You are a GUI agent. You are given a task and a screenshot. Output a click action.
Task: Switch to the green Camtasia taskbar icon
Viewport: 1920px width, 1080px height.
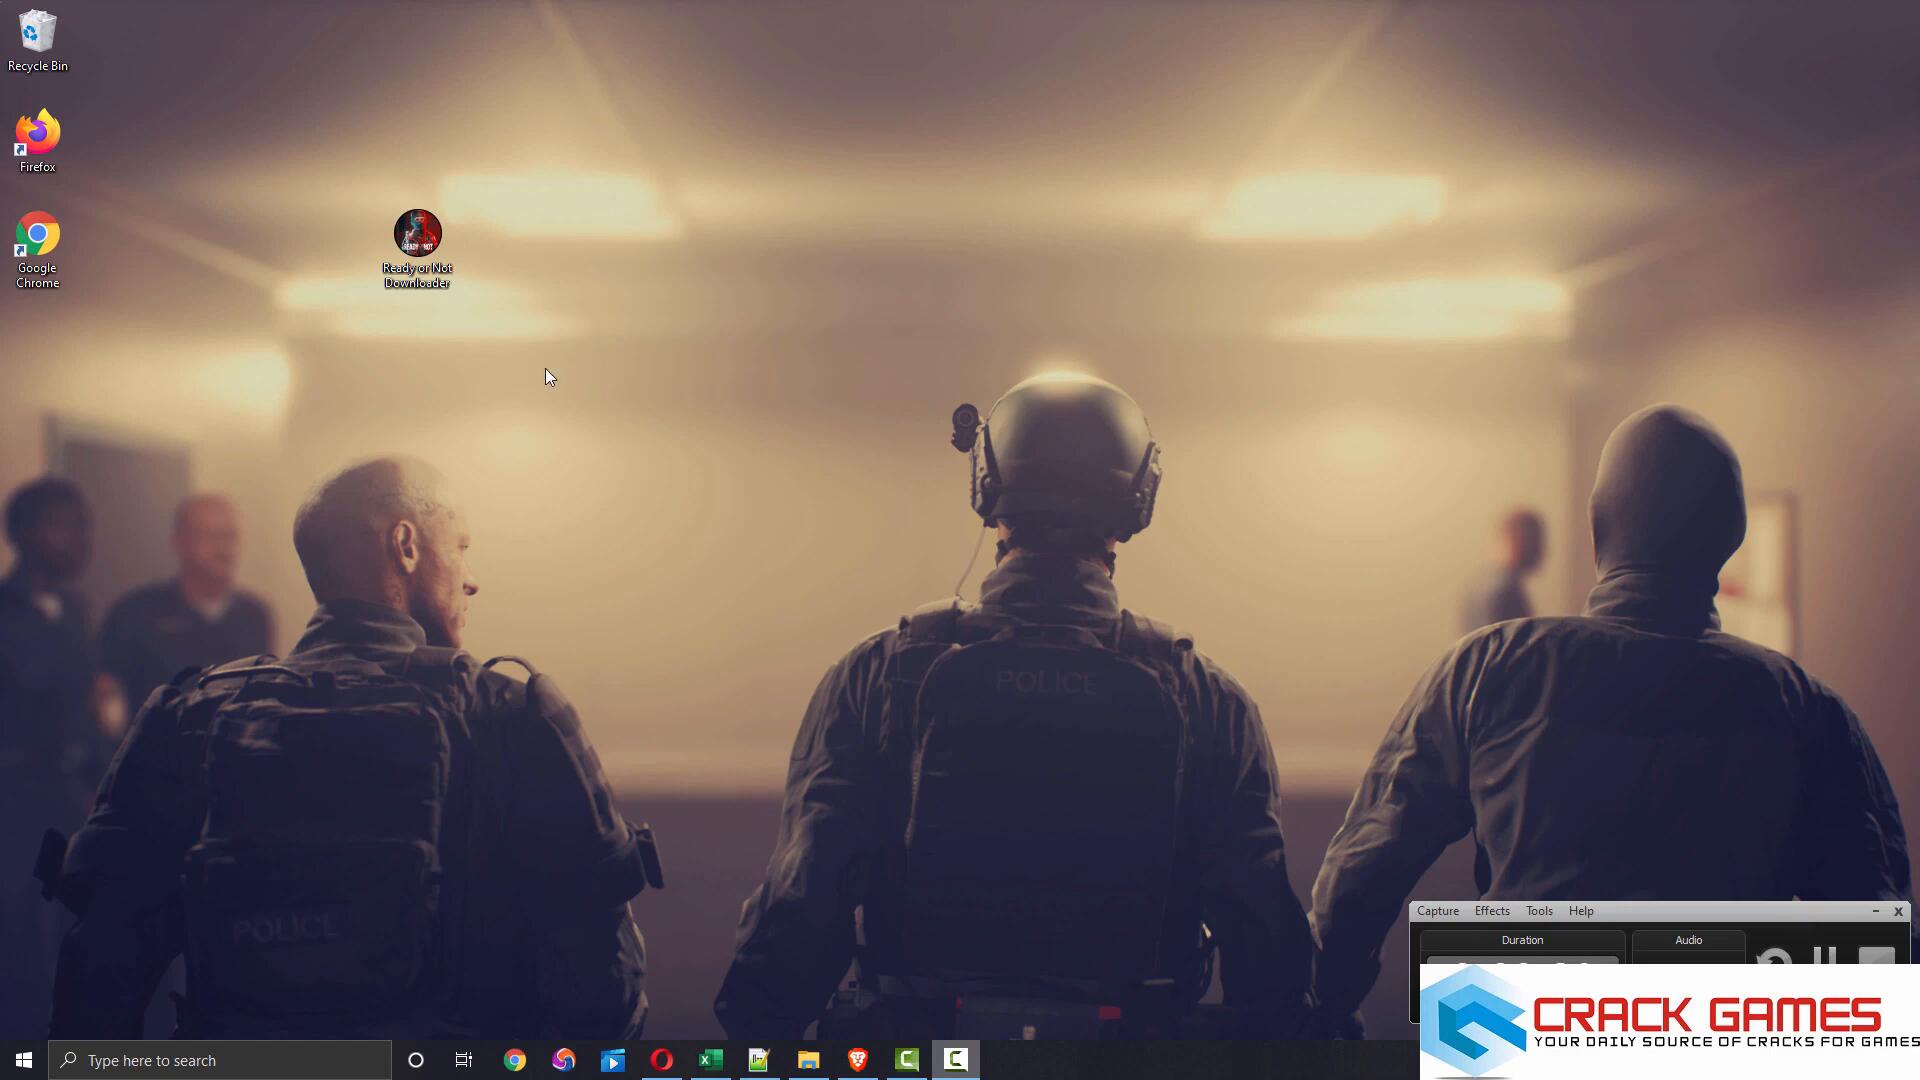point(906,1060)
